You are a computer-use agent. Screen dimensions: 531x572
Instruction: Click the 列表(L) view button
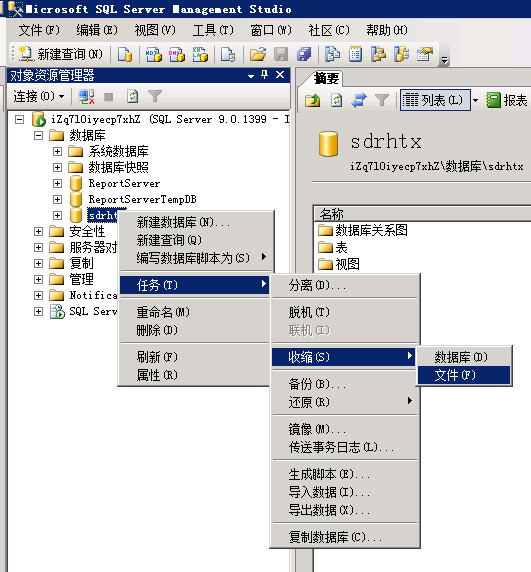click(x=435, y=100)
